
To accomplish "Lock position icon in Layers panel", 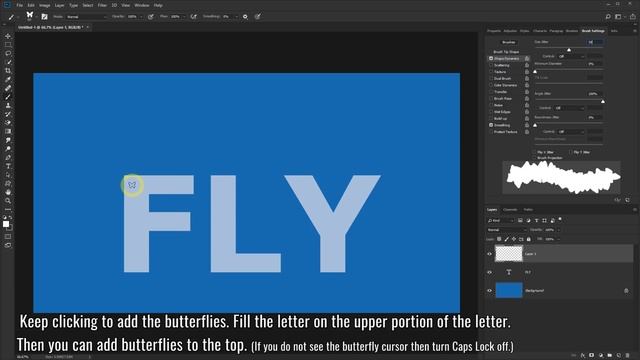I will click(514, 239).
